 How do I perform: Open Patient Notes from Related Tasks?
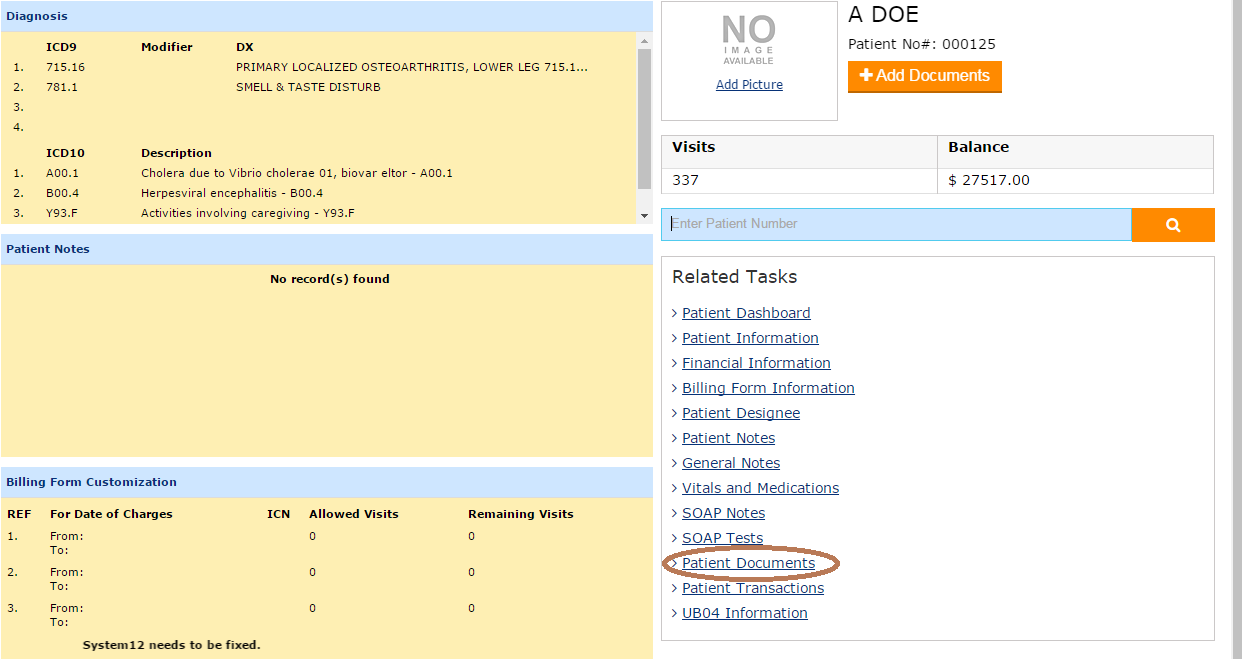728,438
